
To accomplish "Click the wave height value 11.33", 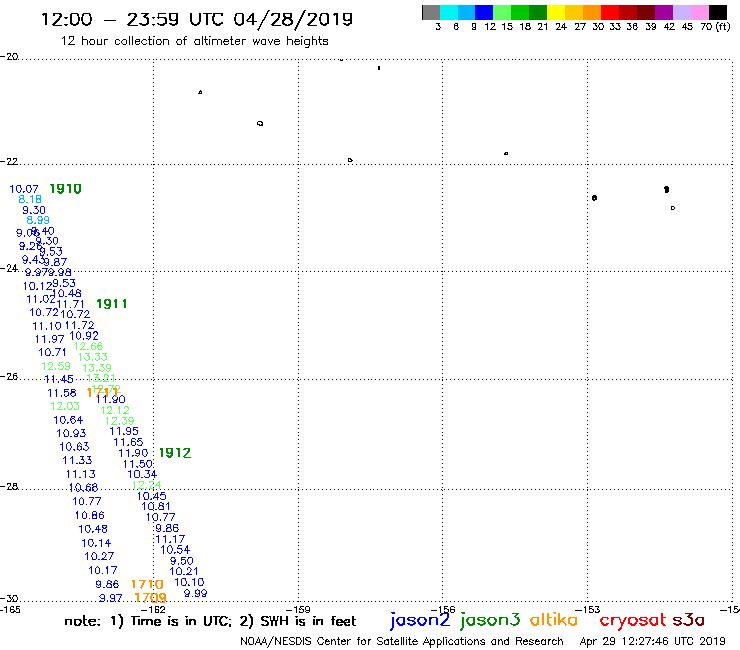I will click(x=77, y=460).
